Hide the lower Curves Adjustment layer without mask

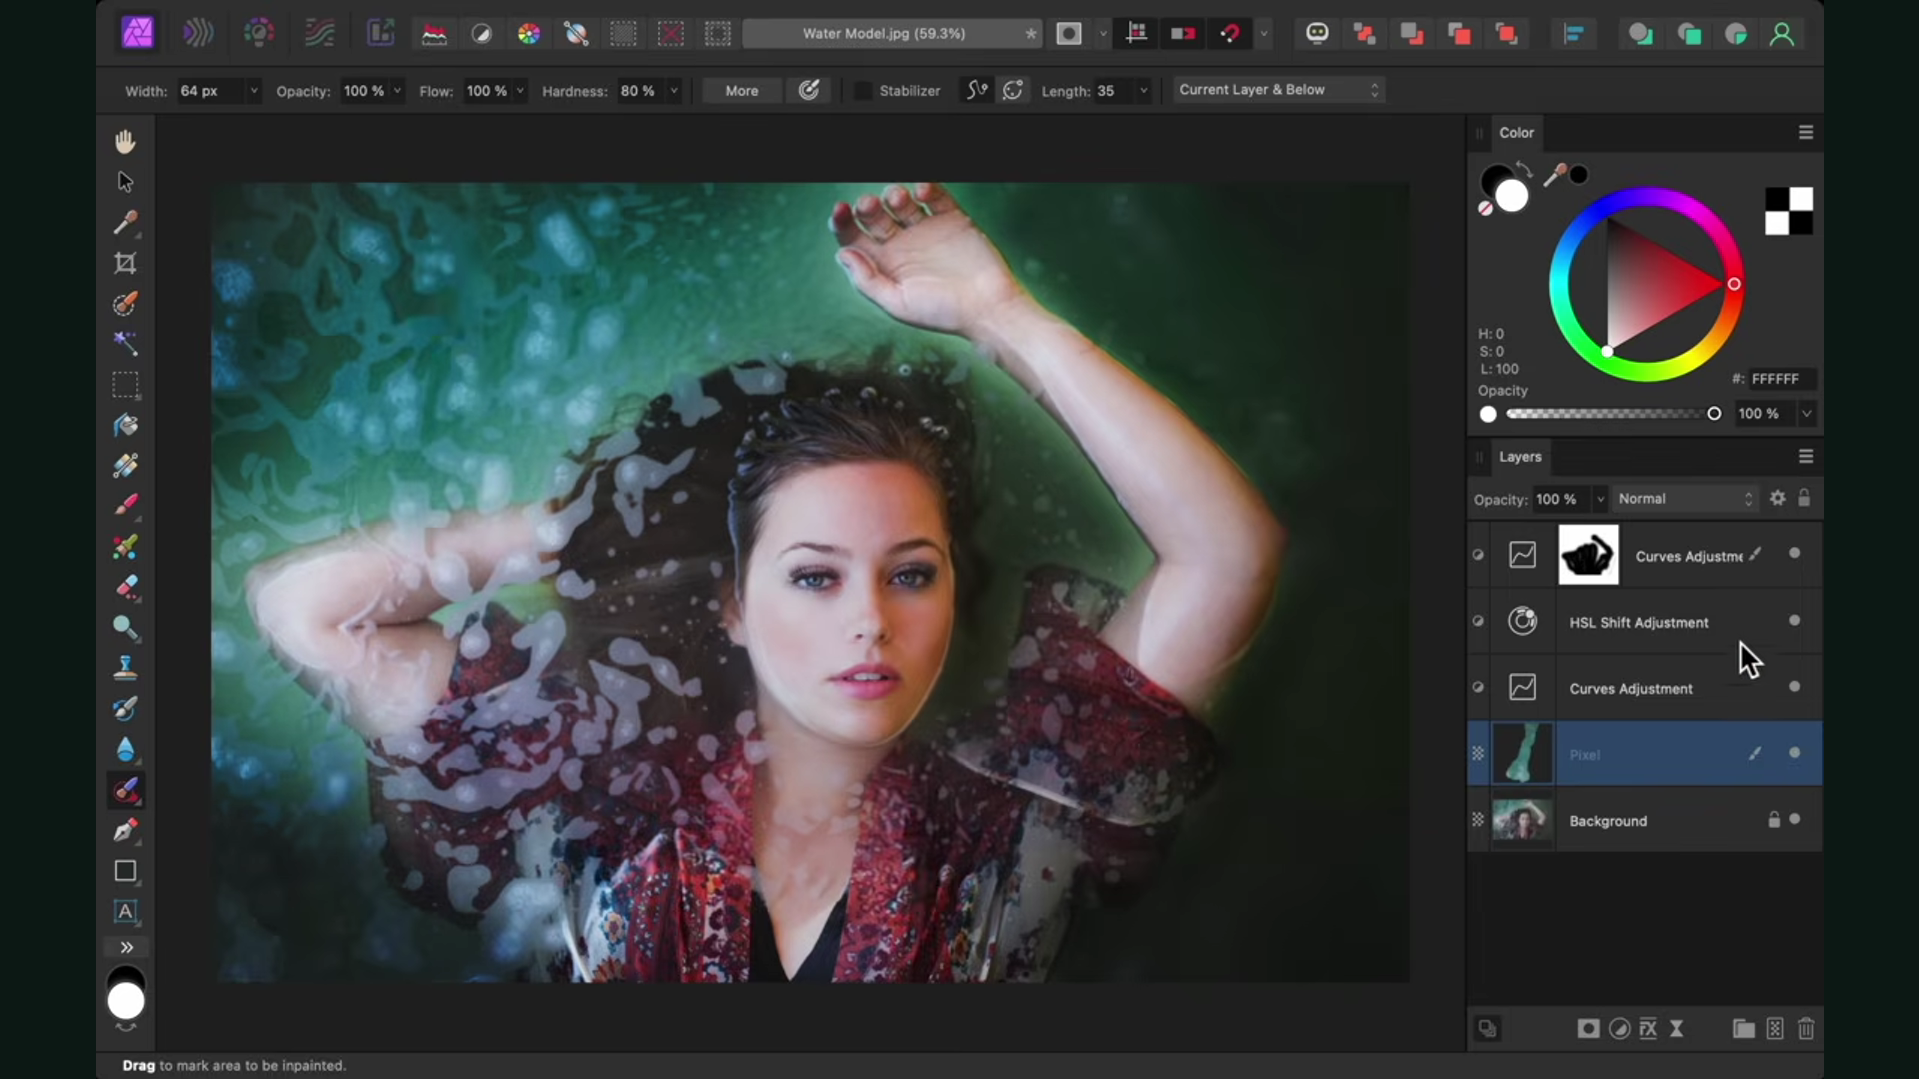pyautogui.click(x=1794, y=686)
